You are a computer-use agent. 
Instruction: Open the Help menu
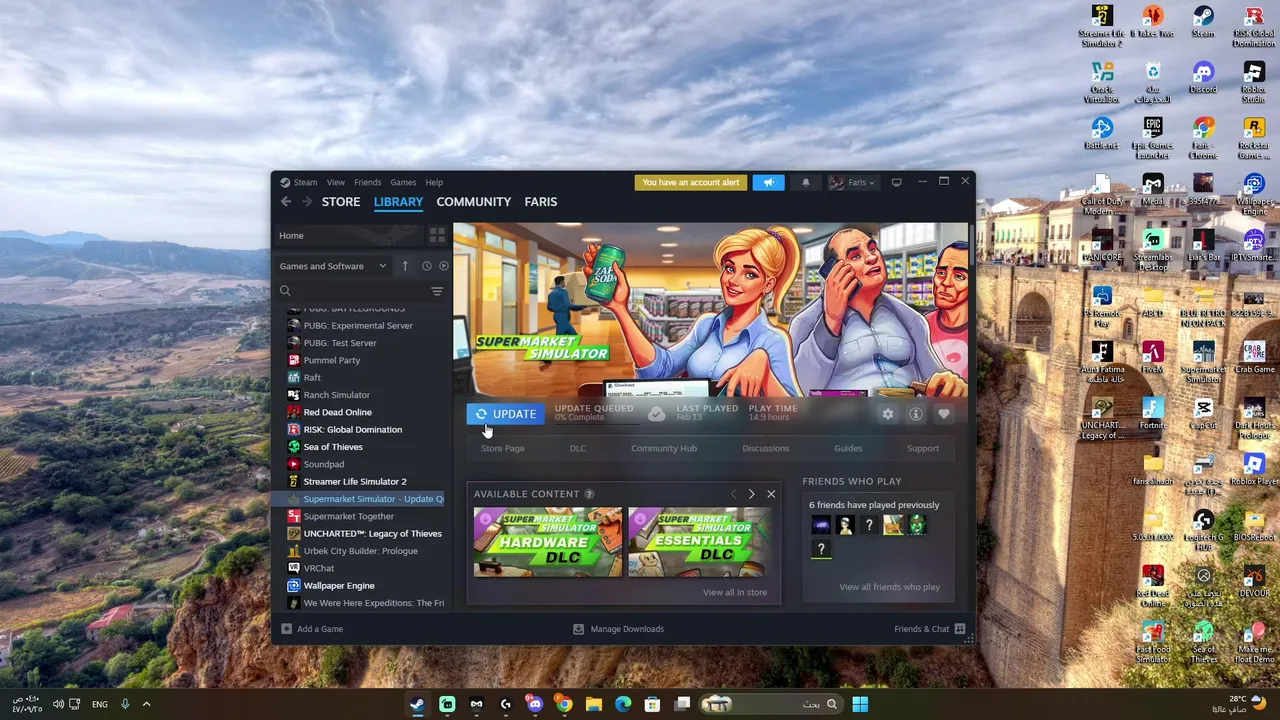tap(434, 182)
